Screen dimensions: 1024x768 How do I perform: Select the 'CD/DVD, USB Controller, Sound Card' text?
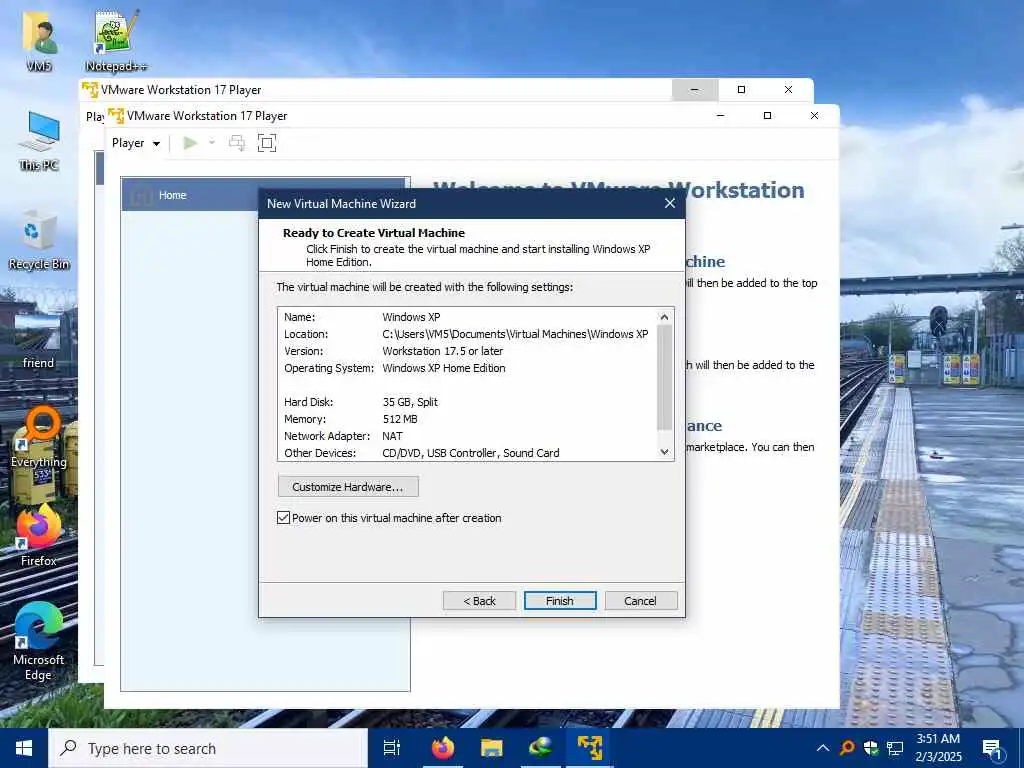471,453
